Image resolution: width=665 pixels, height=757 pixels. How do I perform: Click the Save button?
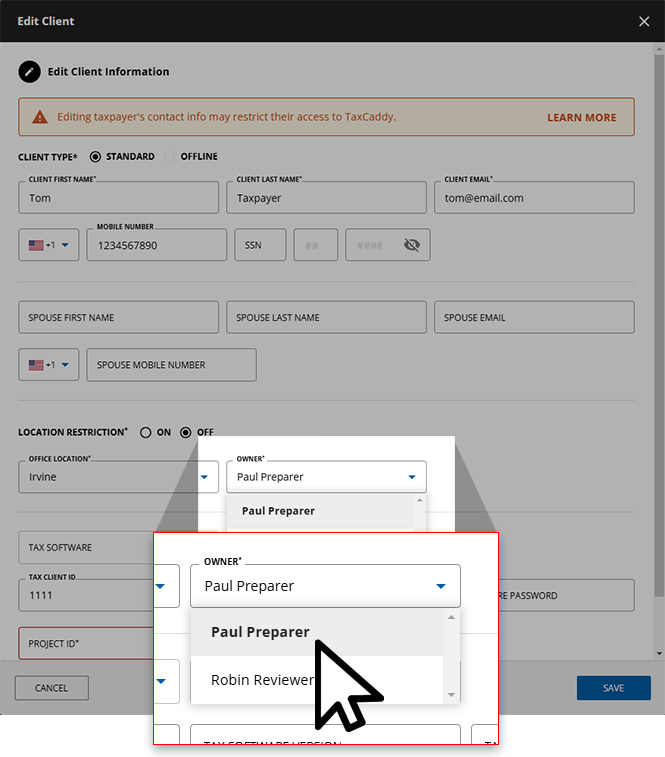point(613,687)
